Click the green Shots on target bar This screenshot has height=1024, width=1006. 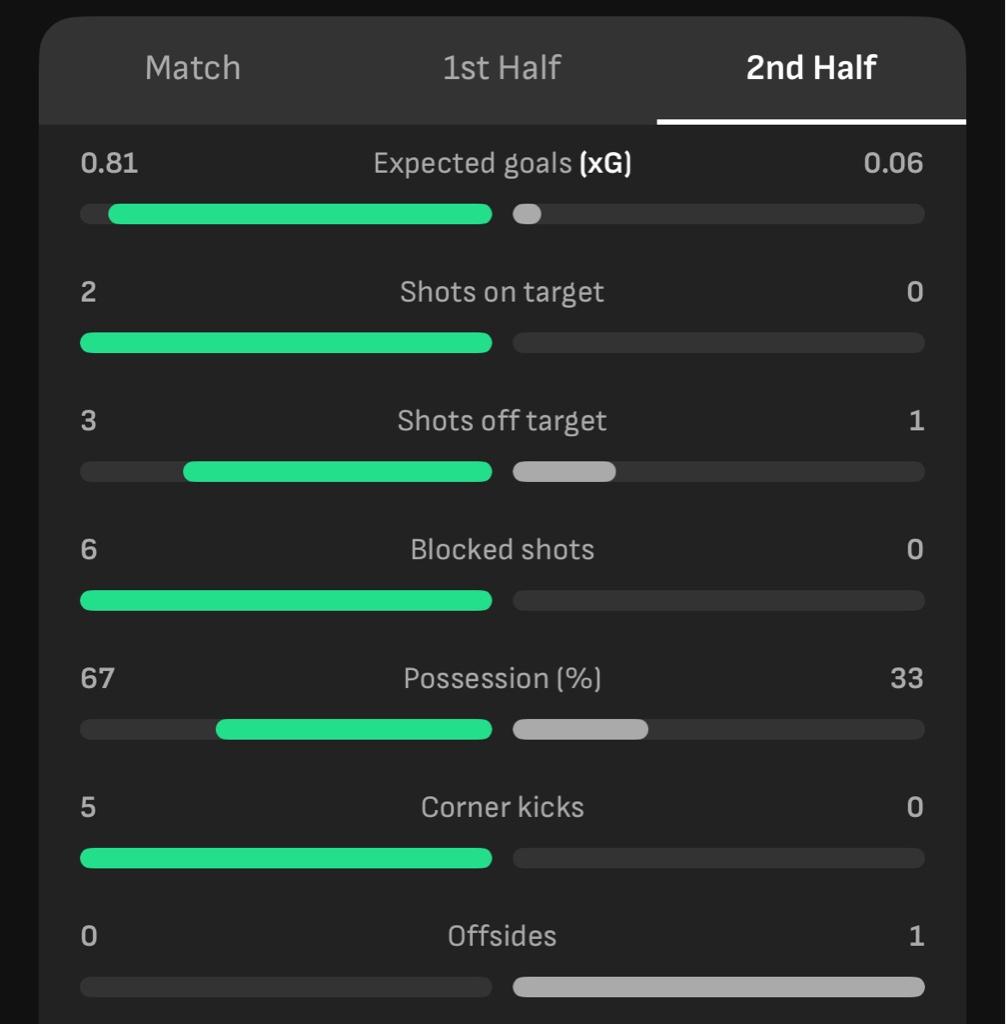tap(286, 343)
